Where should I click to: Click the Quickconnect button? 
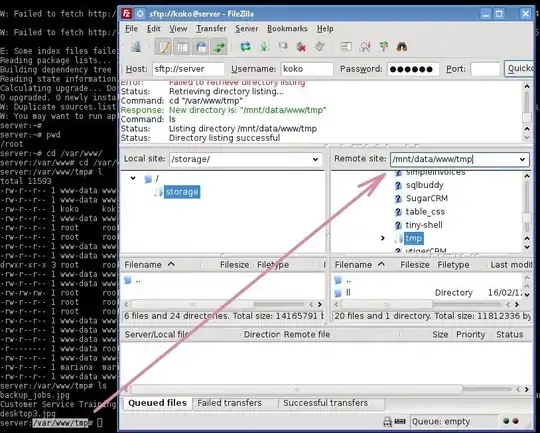coord(519,69)
